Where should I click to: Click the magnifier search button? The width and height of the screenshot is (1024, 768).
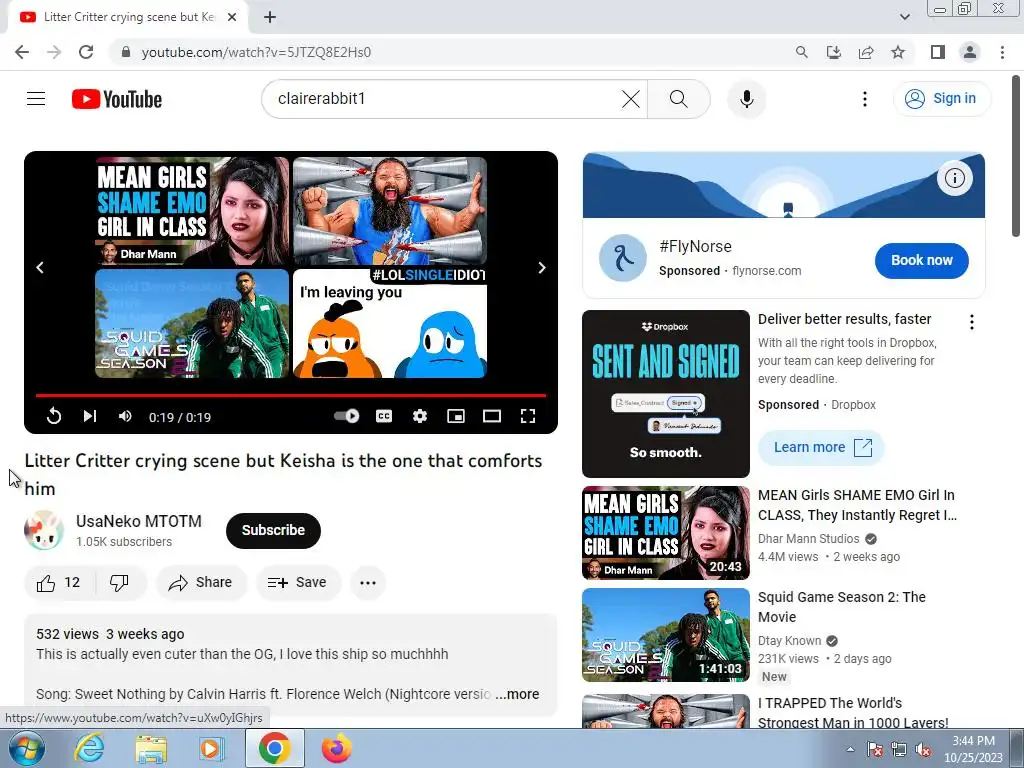click(x=679, y=99)
